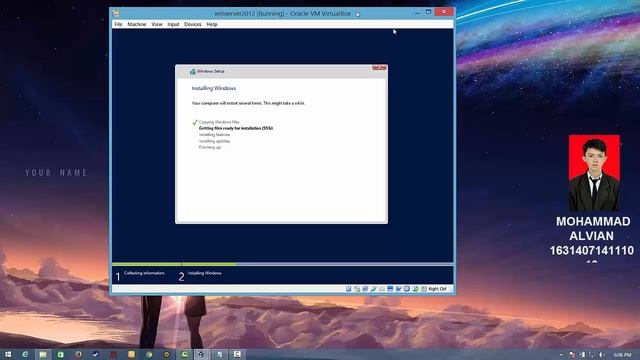Click the 'Copying Windows files' step
Viewport: 640px width, 360px height.
tap(219, 122)
